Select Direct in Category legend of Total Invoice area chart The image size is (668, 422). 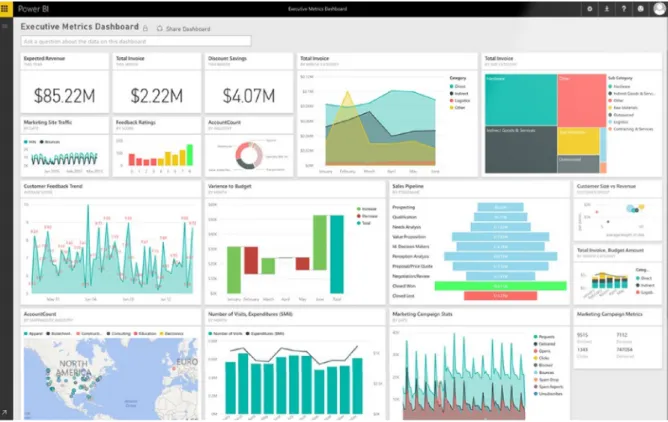[x=458, y=86]
